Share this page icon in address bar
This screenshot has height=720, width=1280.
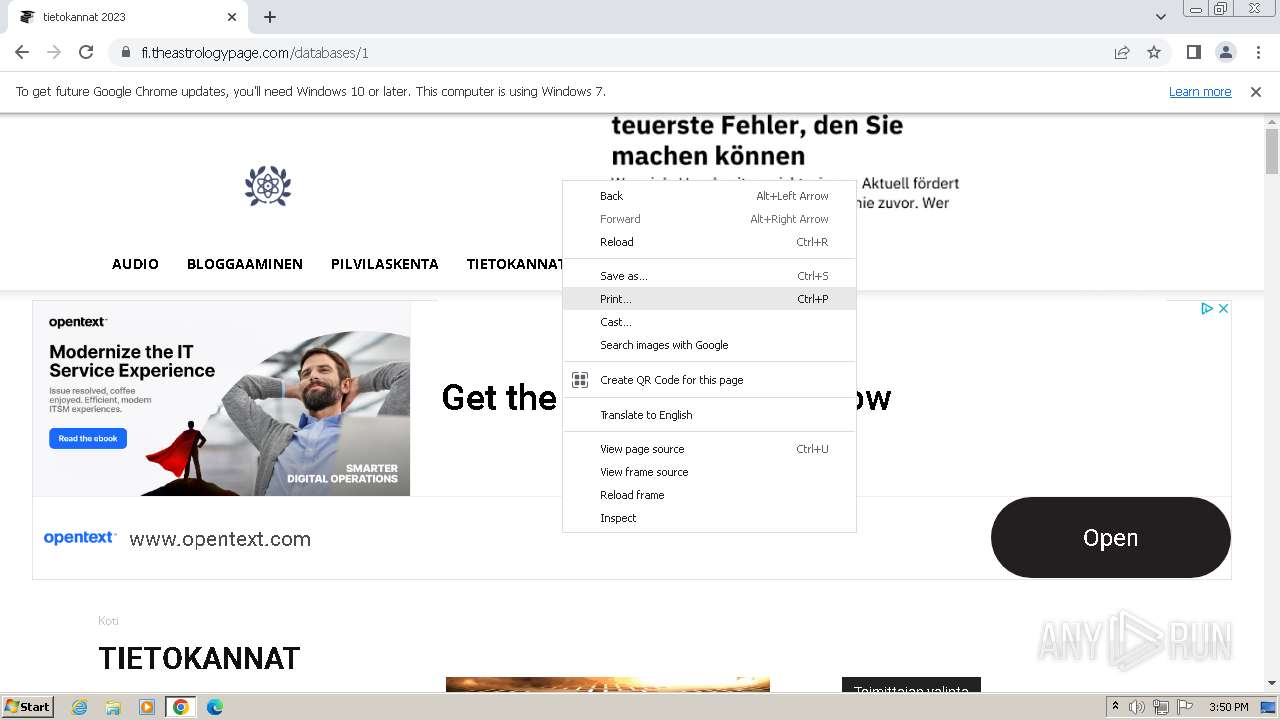click(x=1122, y=52)
